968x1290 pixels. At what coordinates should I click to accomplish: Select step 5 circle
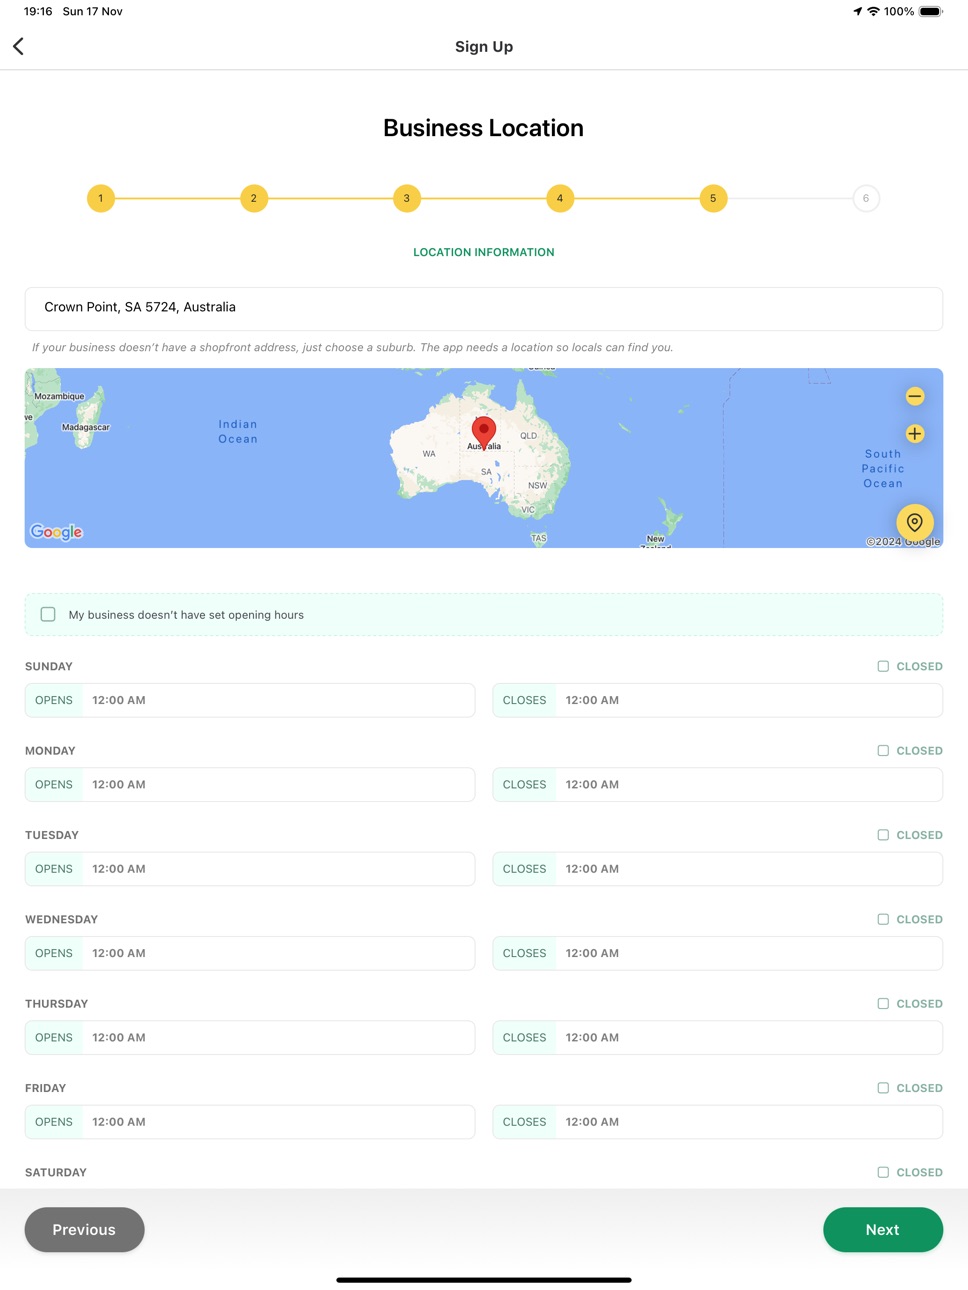[x=713, y=198]
